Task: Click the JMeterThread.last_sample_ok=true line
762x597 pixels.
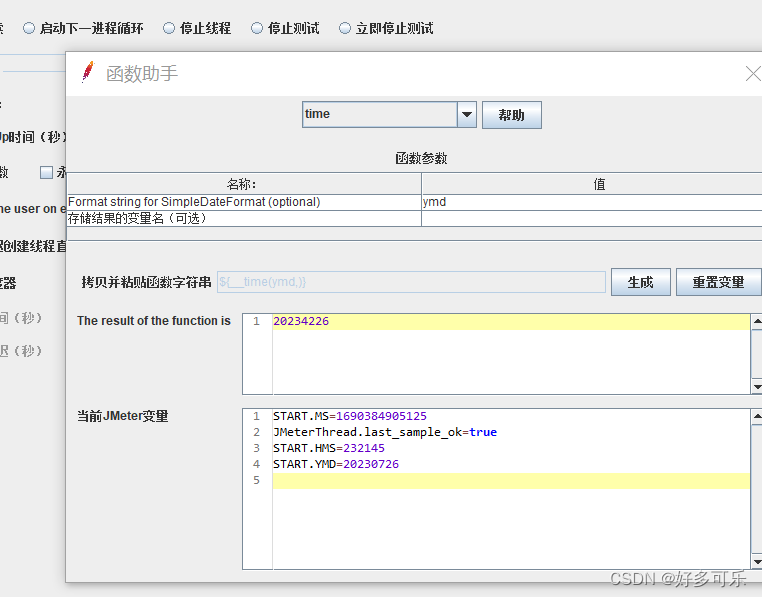Action: (385, 432)
